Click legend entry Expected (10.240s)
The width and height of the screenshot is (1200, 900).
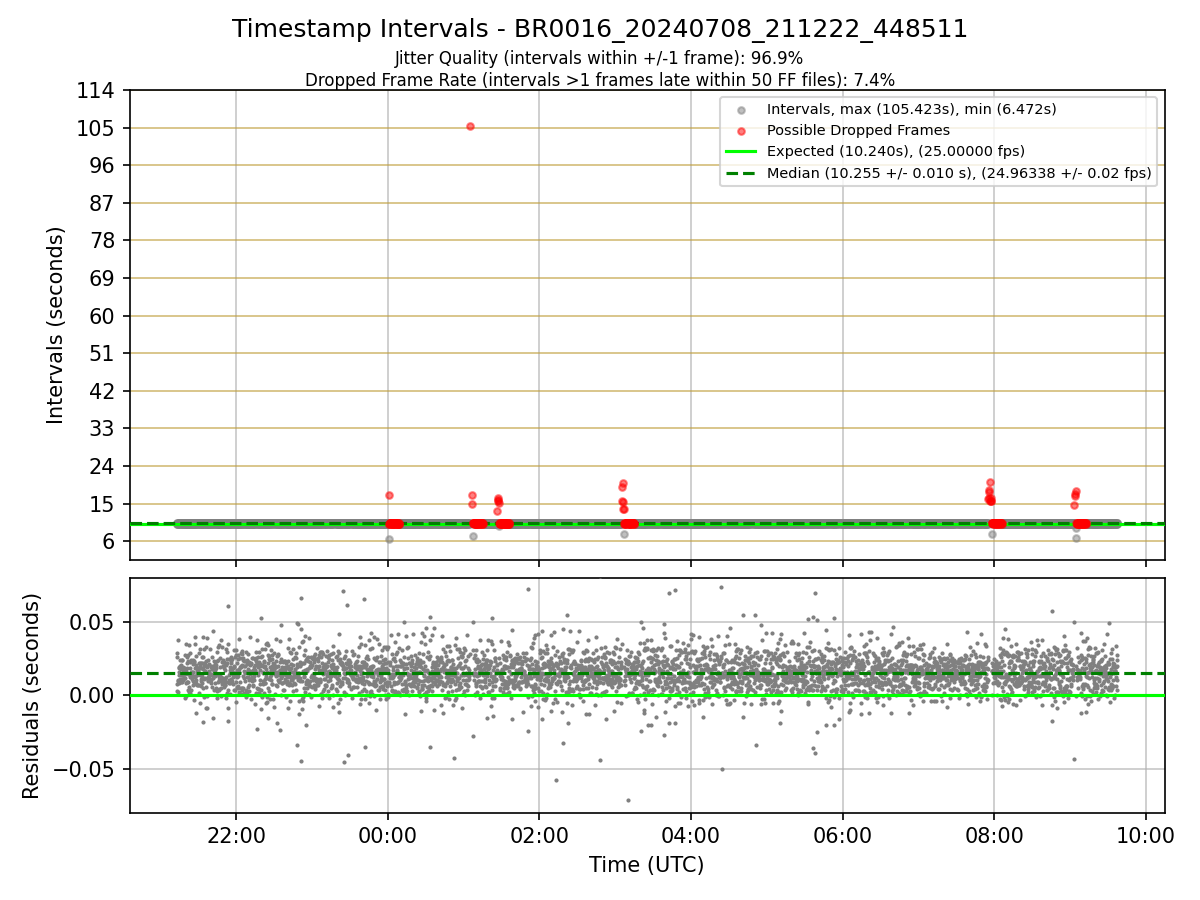point(896,152)
